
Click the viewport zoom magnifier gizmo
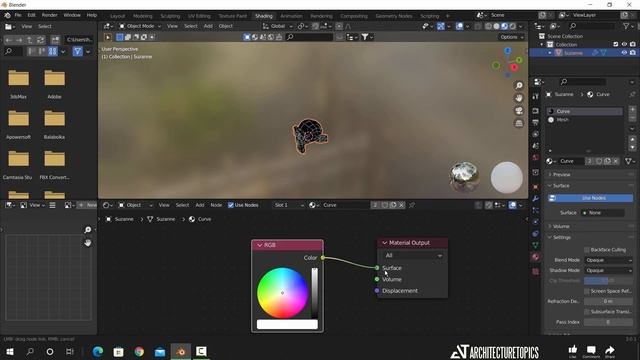tap(519, 85)
